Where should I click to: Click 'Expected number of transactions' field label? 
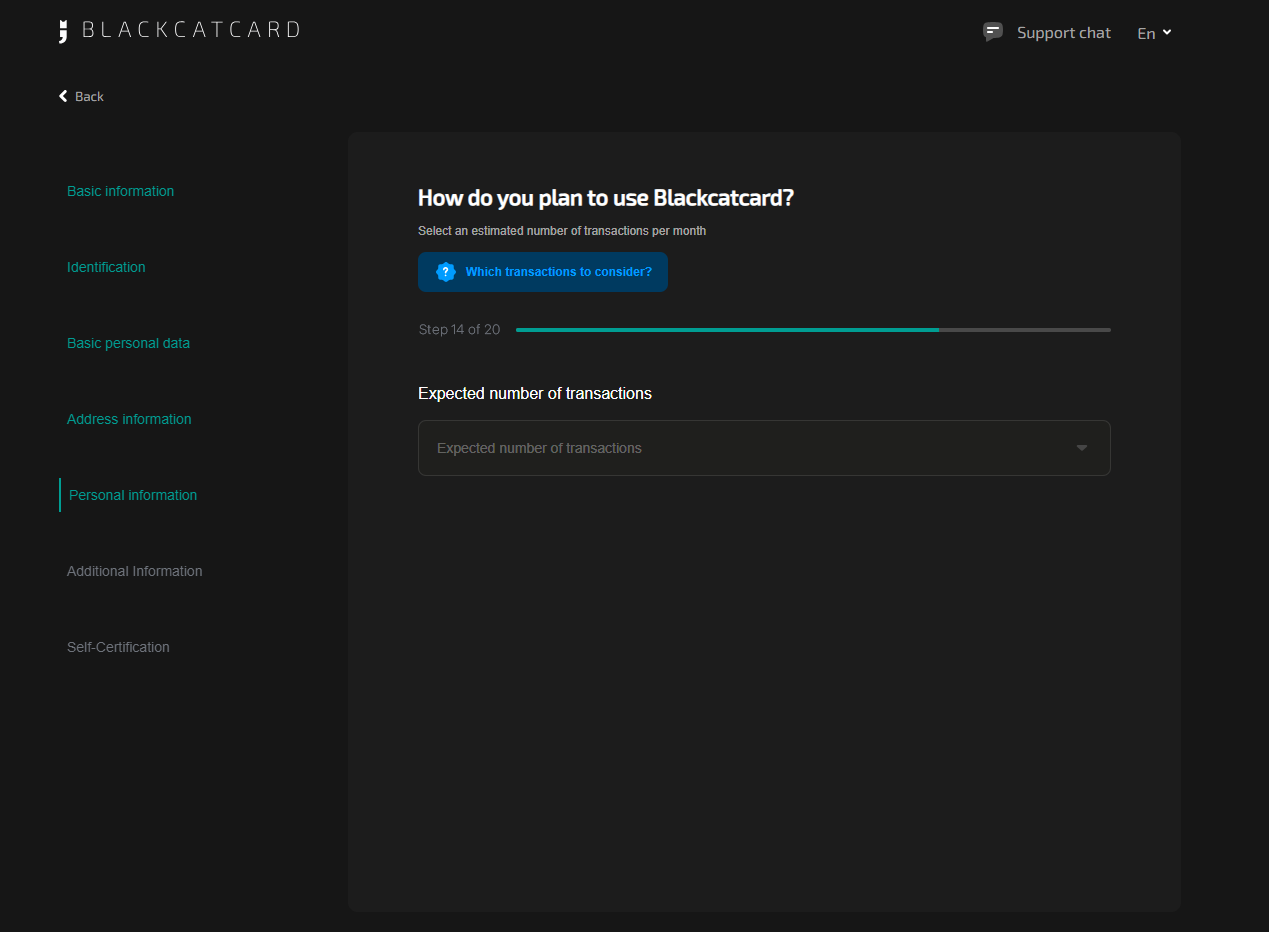(535, 394)
